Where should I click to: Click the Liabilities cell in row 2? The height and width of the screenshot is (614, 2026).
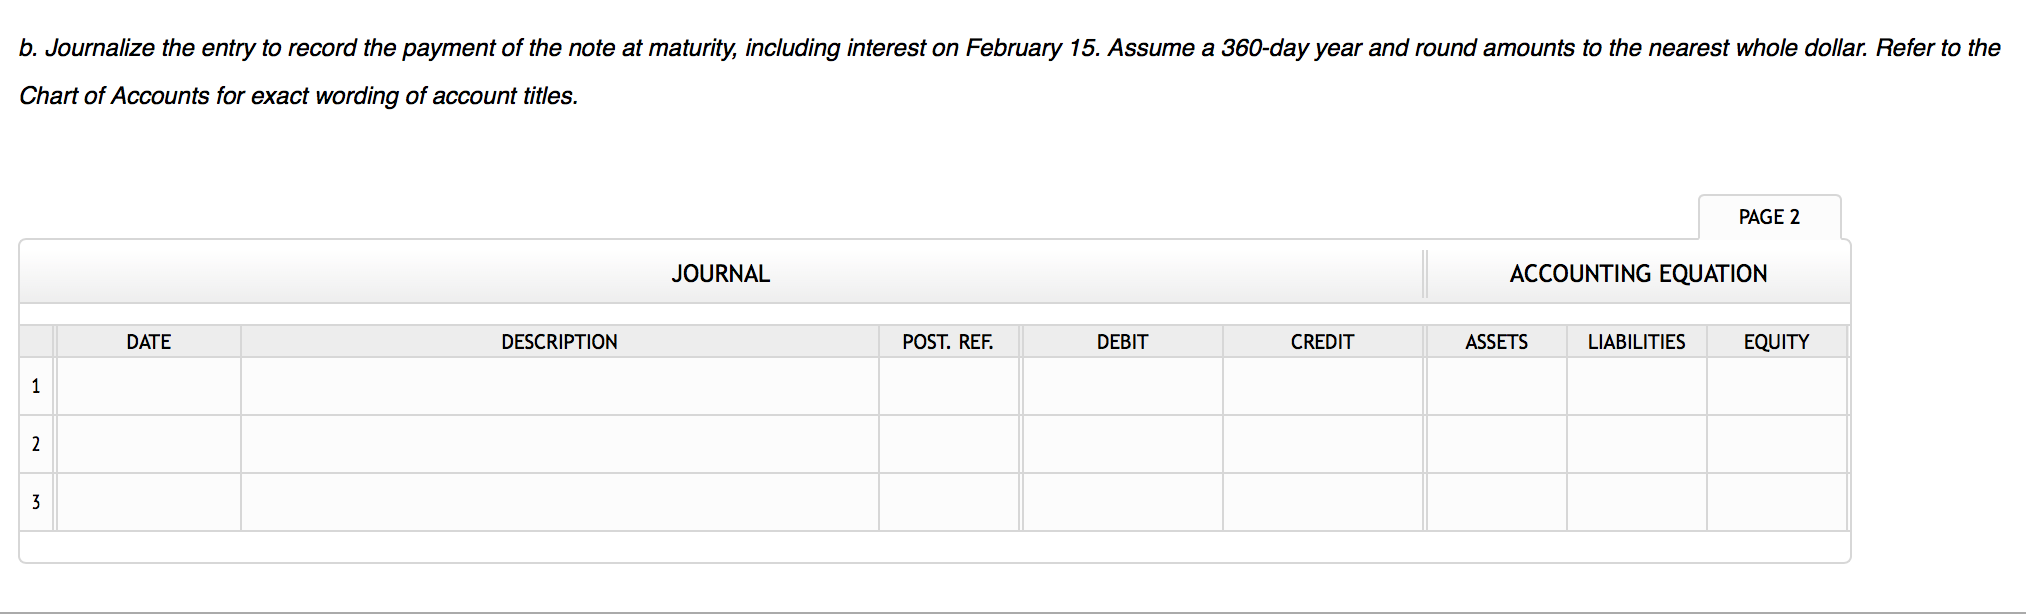[1636, 444]
